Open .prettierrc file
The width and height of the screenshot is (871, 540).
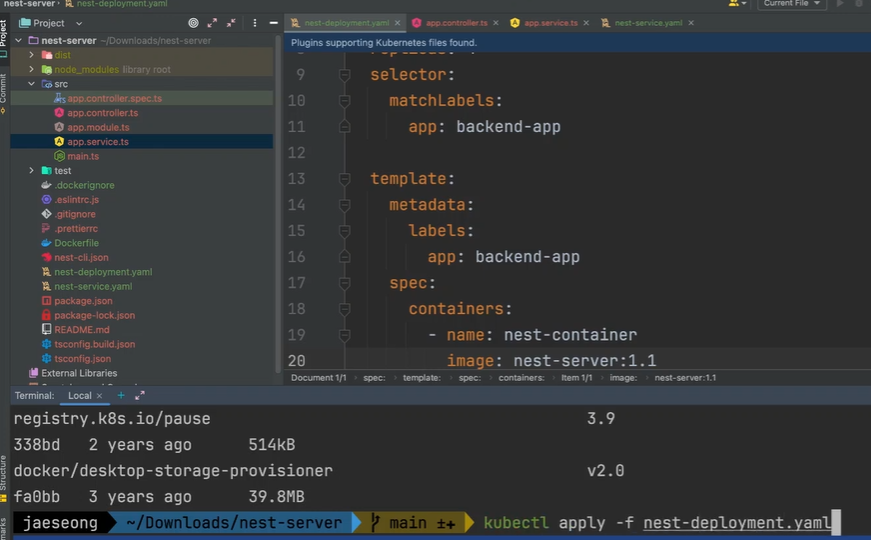click(76, 228)
